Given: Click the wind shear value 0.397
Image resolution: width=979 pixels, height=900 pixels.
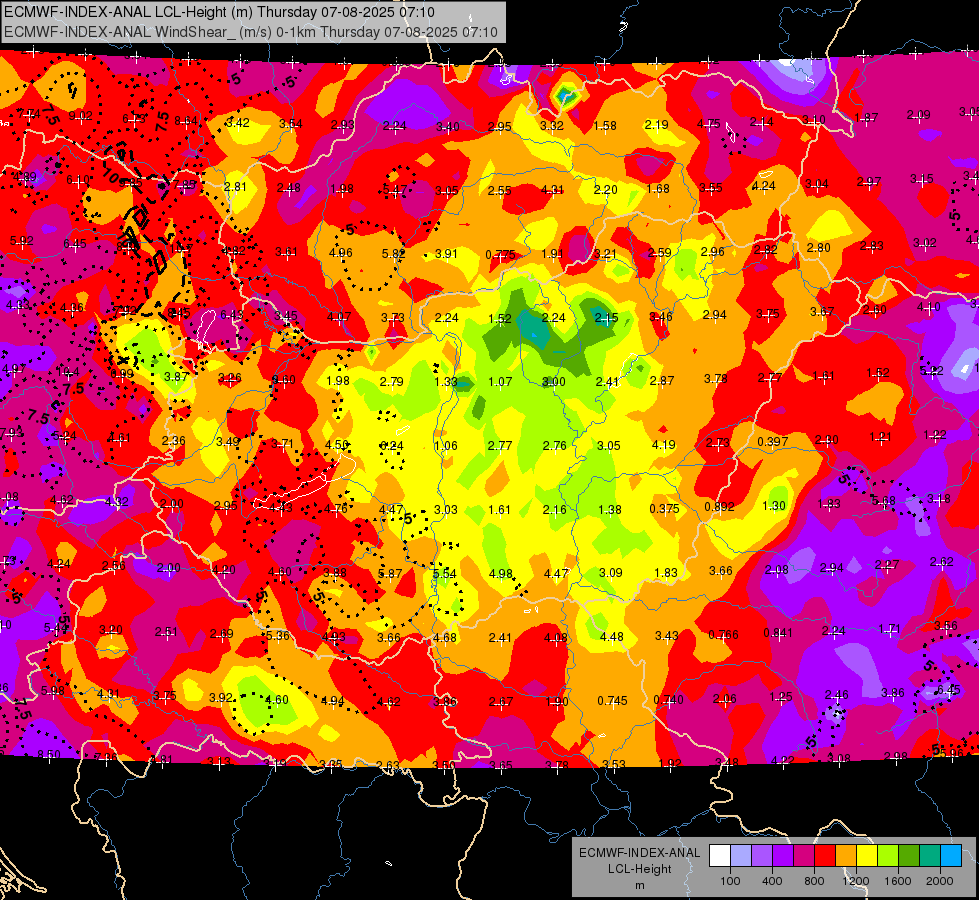Looking at the screenshot, I should pyautogui.click(x=772, y=442).
